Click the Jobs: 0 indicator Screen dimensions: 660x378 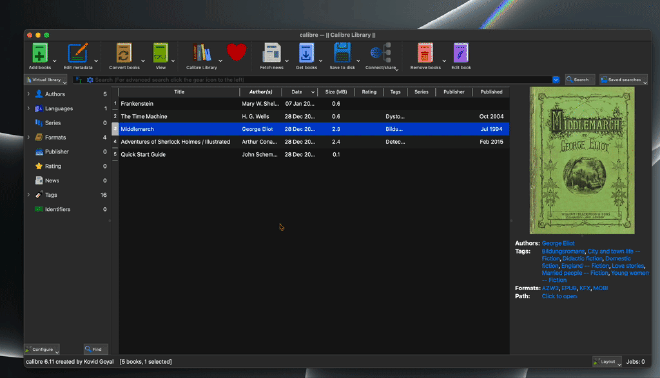[635, 362]
